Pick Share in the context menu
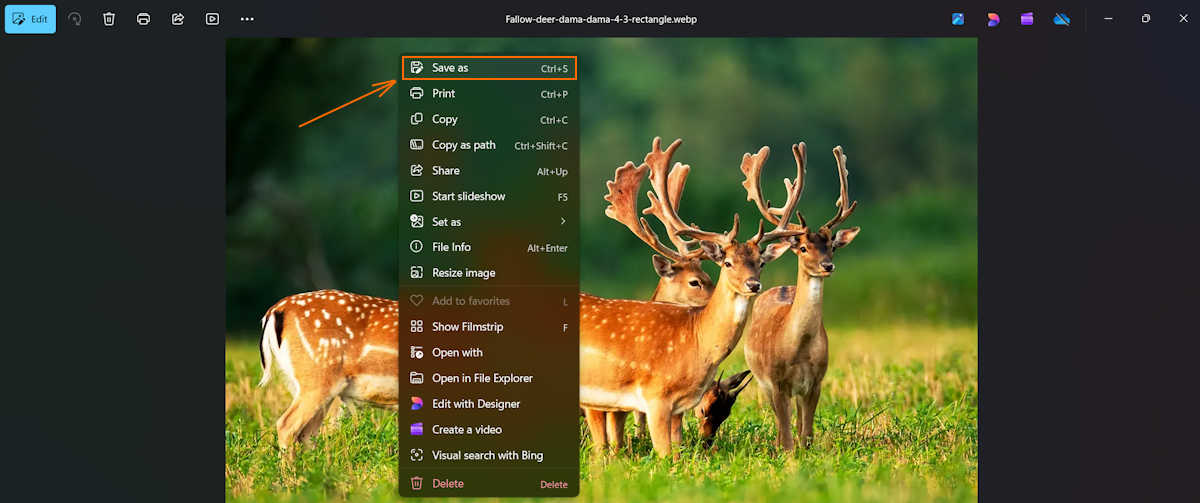The width and height of the screenshot is (1200, 503). [x=489, y=171]
